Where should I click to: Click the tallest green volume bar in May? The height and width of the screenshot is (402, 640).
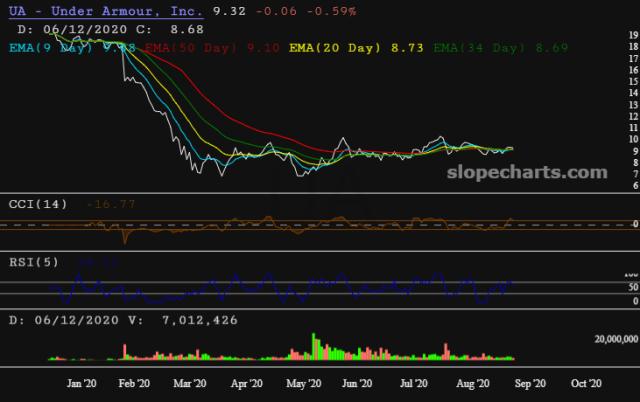tap(315, 347)
